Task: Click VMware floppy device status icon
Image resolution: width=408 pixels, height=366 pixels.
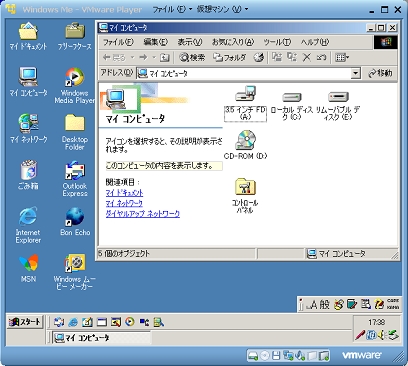Action: click(276, 356)
